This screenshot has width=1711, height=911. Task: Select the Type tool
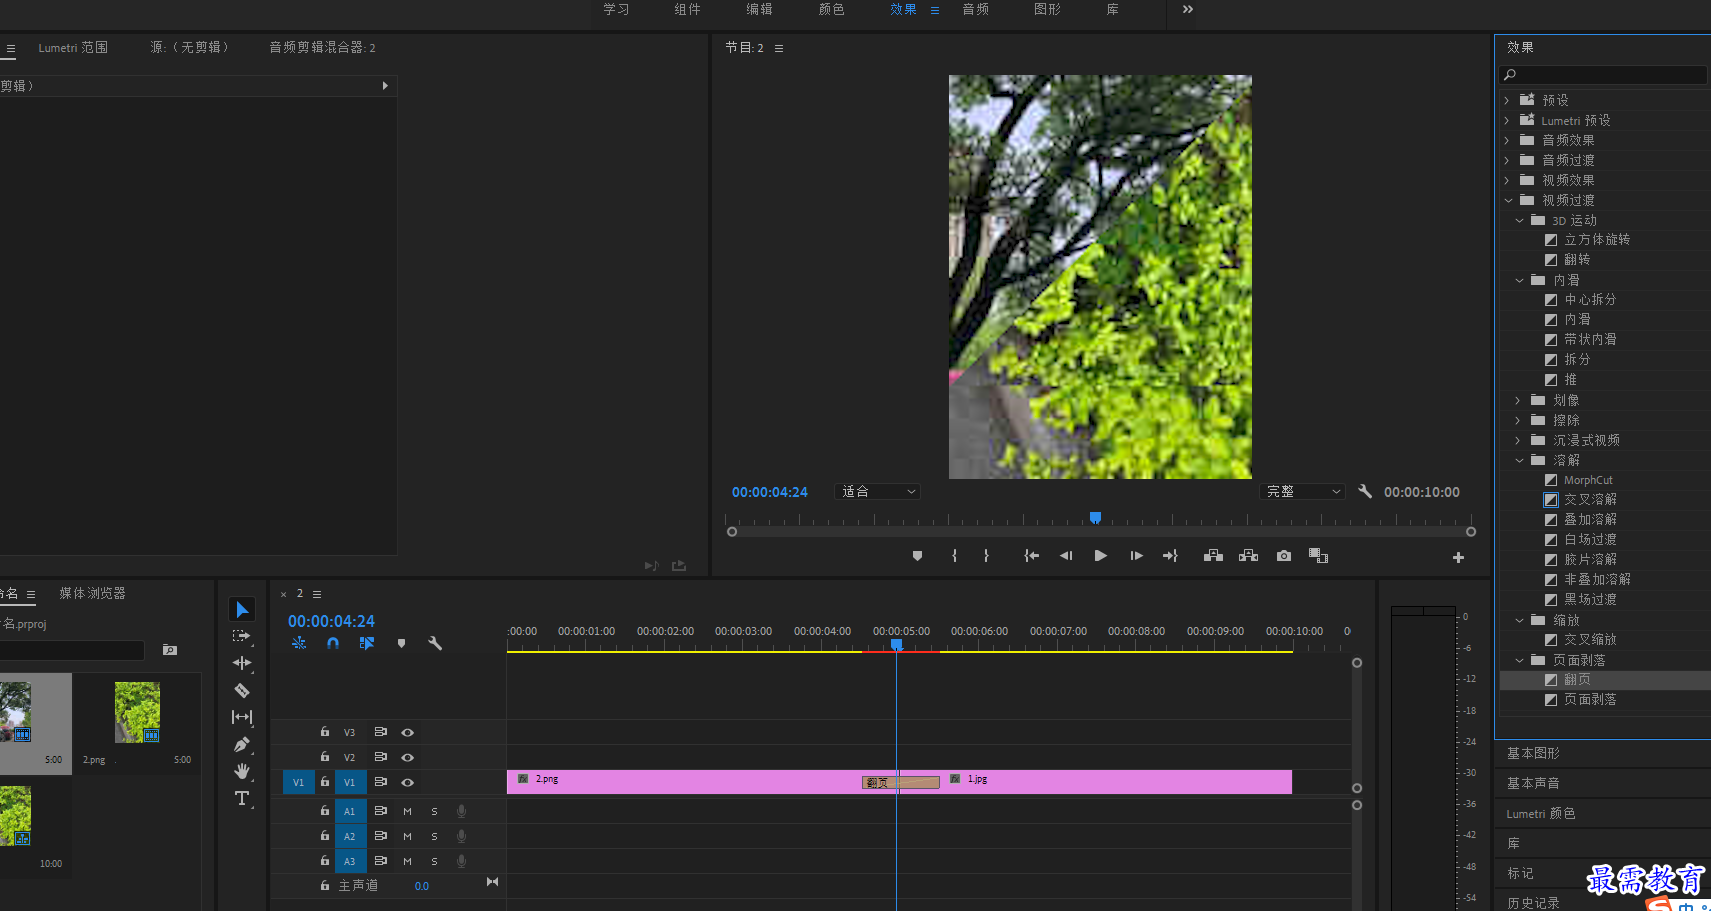pos(242,798)
